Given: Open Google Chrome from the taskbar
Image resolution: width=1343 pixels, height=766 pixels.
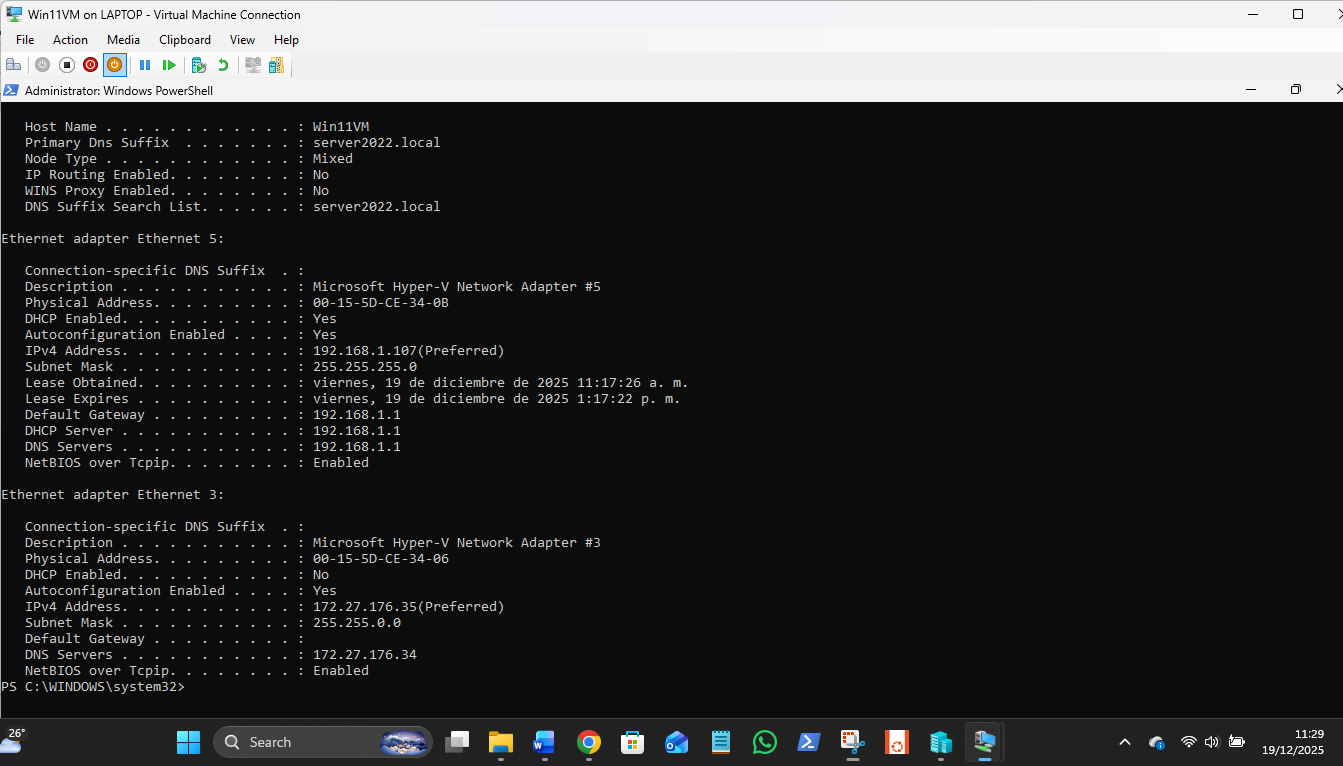Looking at the screenshot, I should point(589,742).
